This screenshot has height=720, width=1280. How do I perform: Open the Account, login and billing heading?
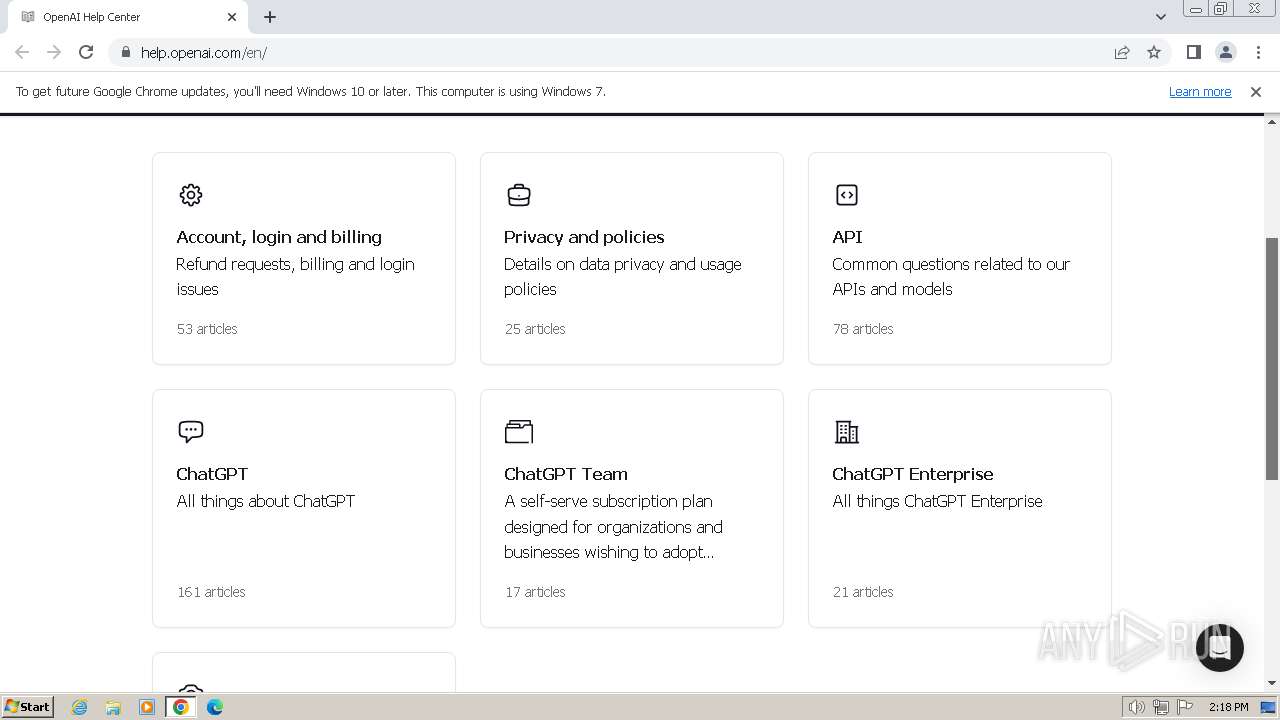coord(279,237)
